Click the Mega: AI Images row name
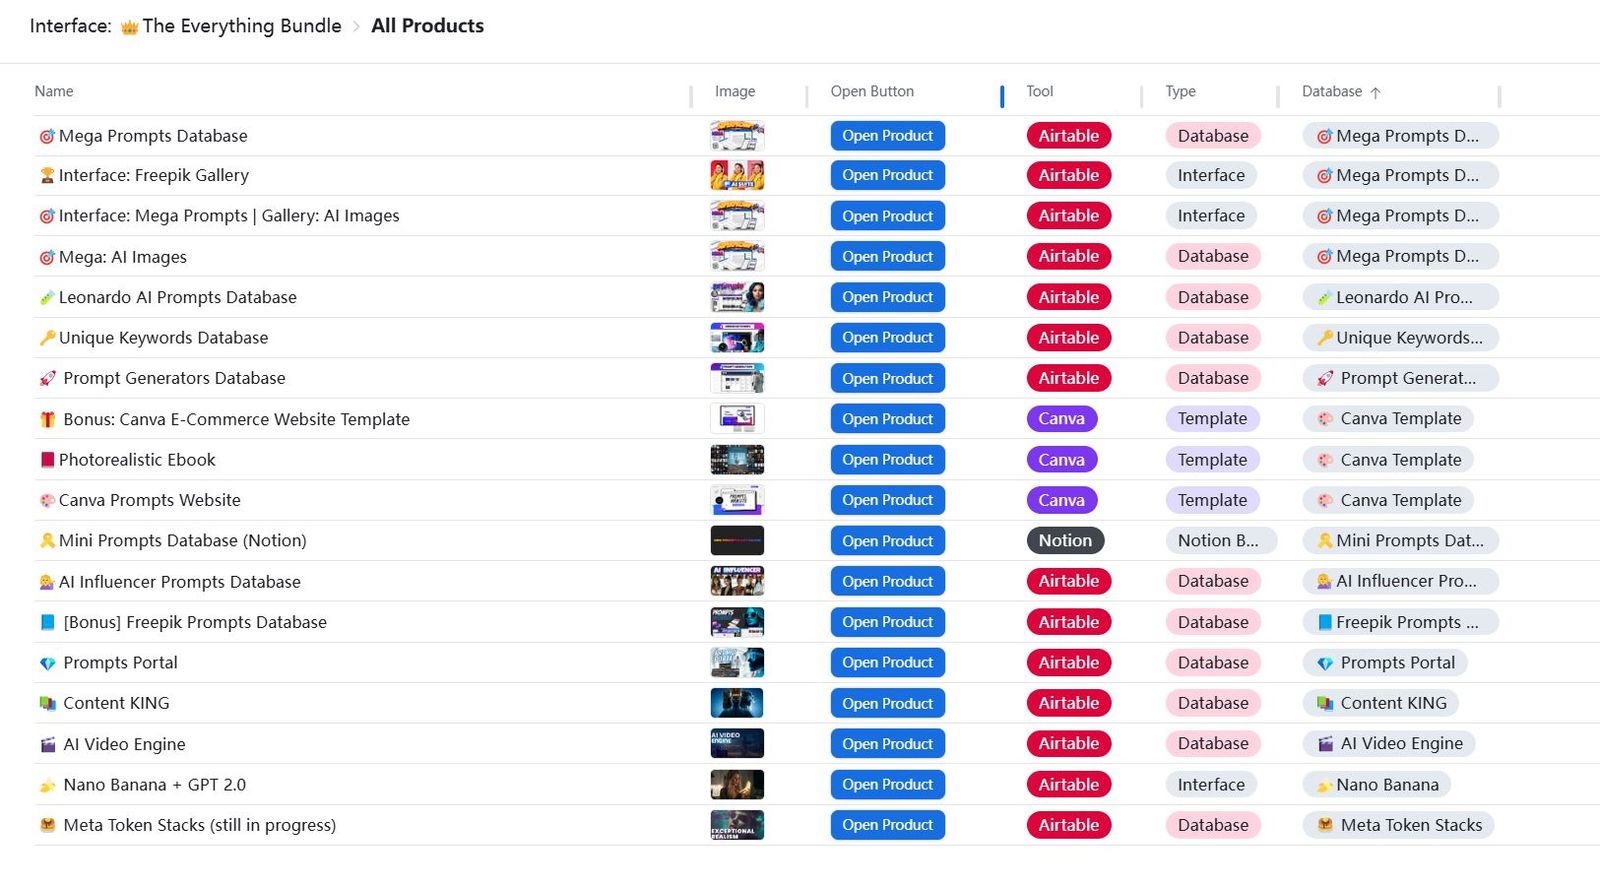This screenshot has width=1600, height=878. [x=123, y=257]
